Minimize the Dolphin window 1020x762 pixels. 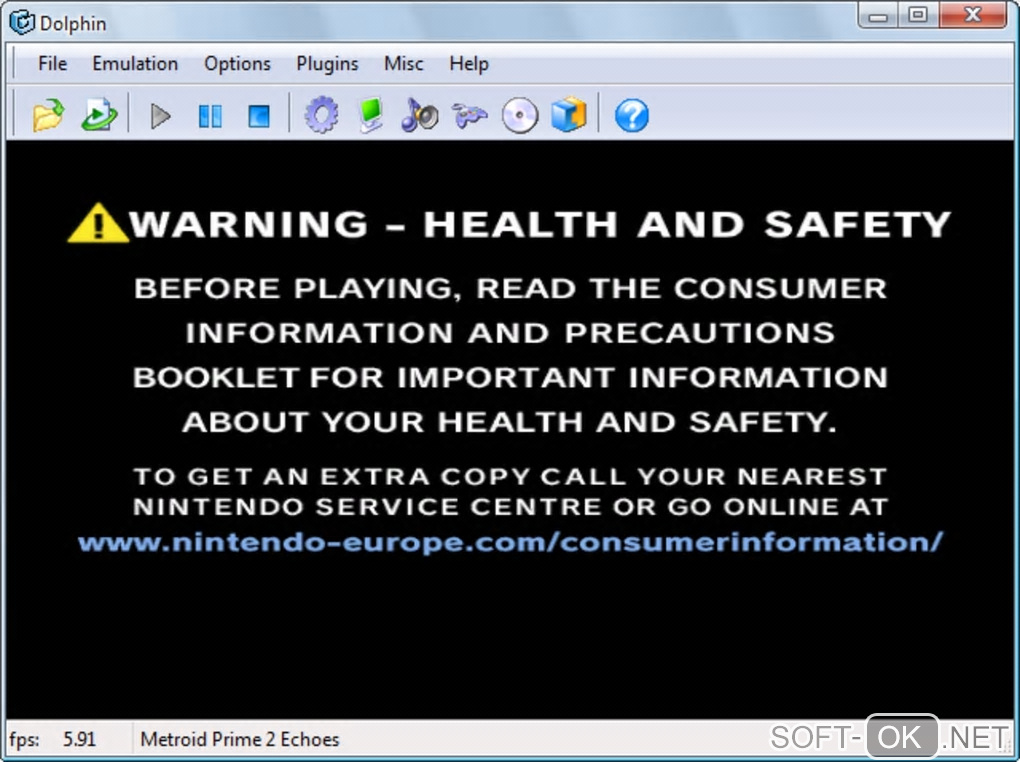878,16
